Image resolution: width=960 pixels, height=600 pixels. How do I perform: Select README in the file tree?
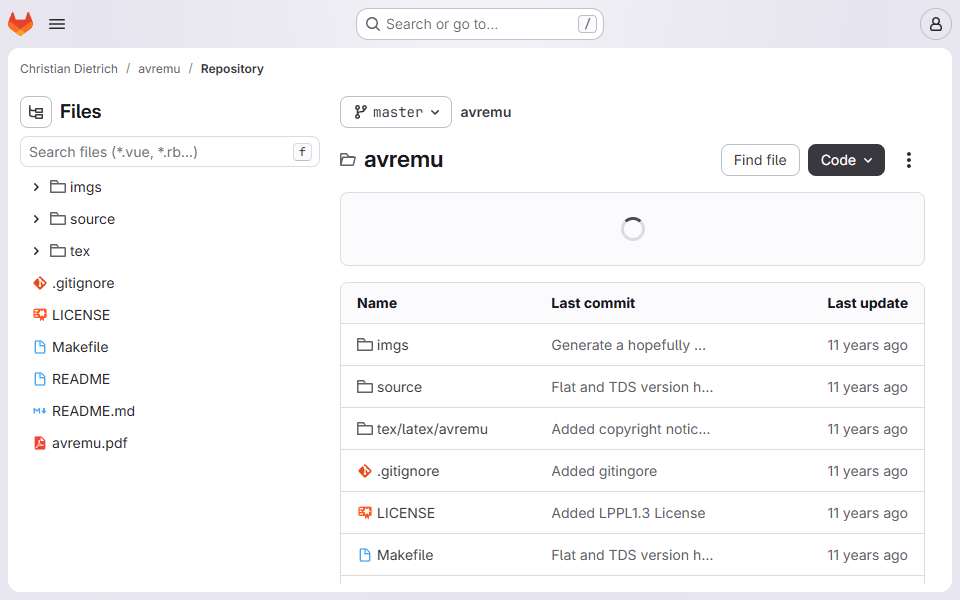[81, 379]
